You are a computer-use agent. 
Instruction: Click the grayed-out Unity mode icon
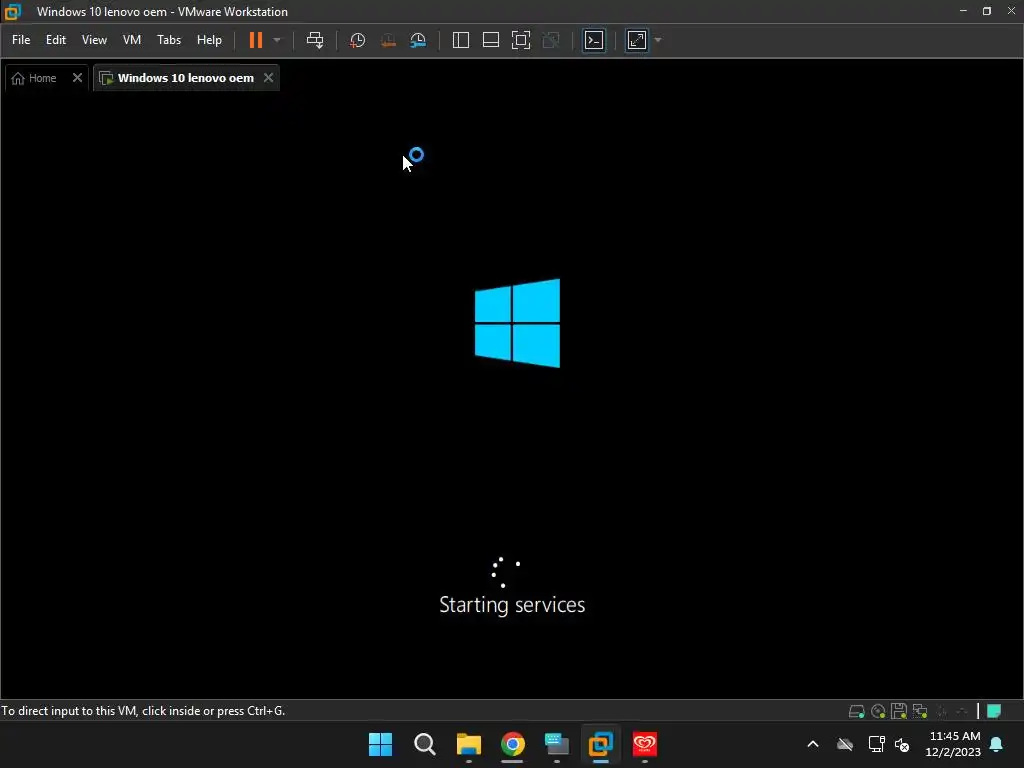click(551, 40)
